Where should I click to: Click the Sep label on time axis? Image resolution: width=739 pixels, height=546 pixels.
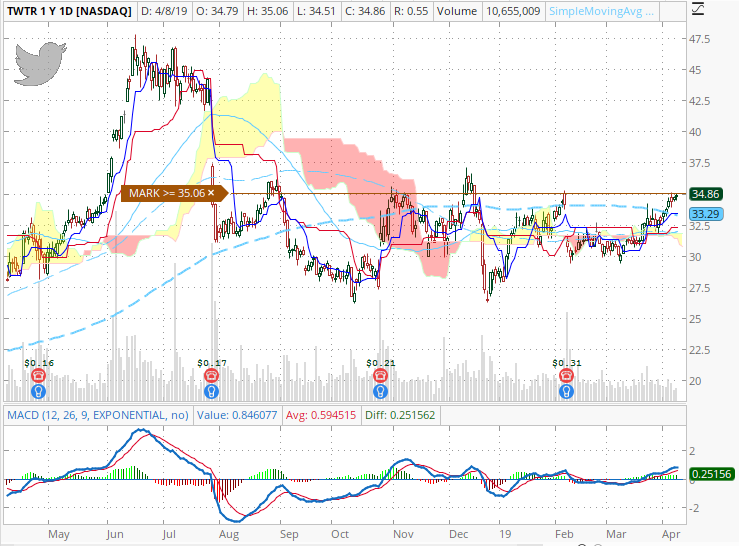[289, 534]
